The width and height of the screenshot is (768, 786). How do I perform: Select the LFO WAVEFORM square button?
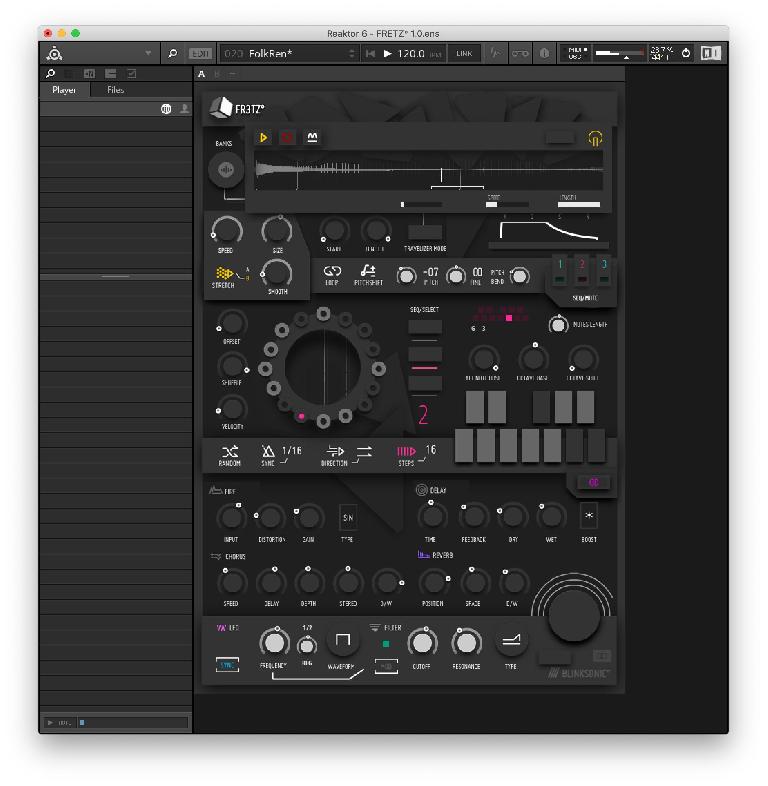[x=343, y=640]
